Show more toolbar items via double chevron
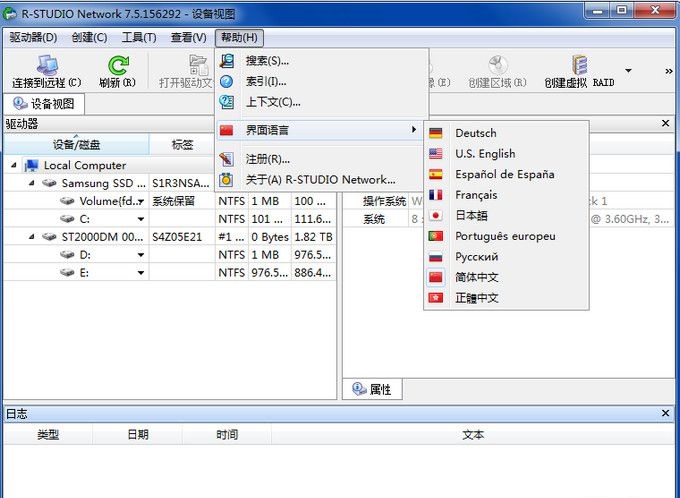This screenshot has width=680, height=498. pos(669,71)
